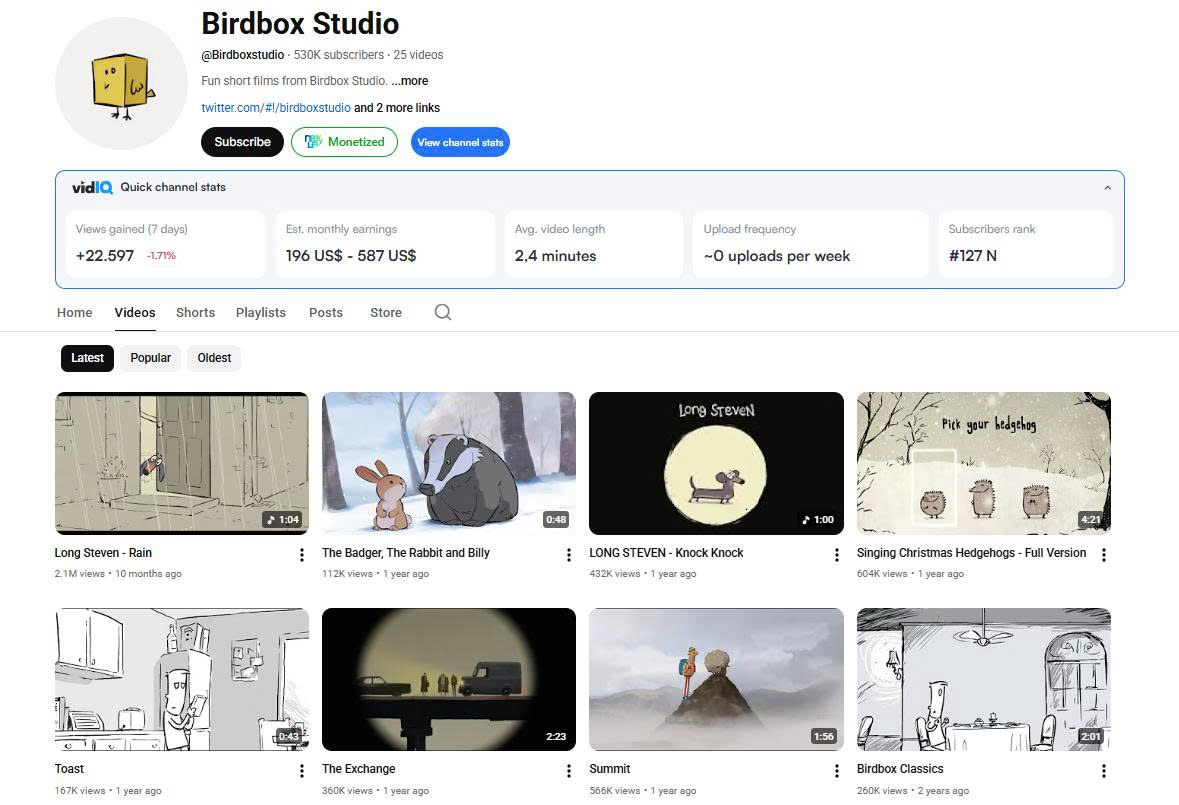Open the Playlists tab

(260, 312)
